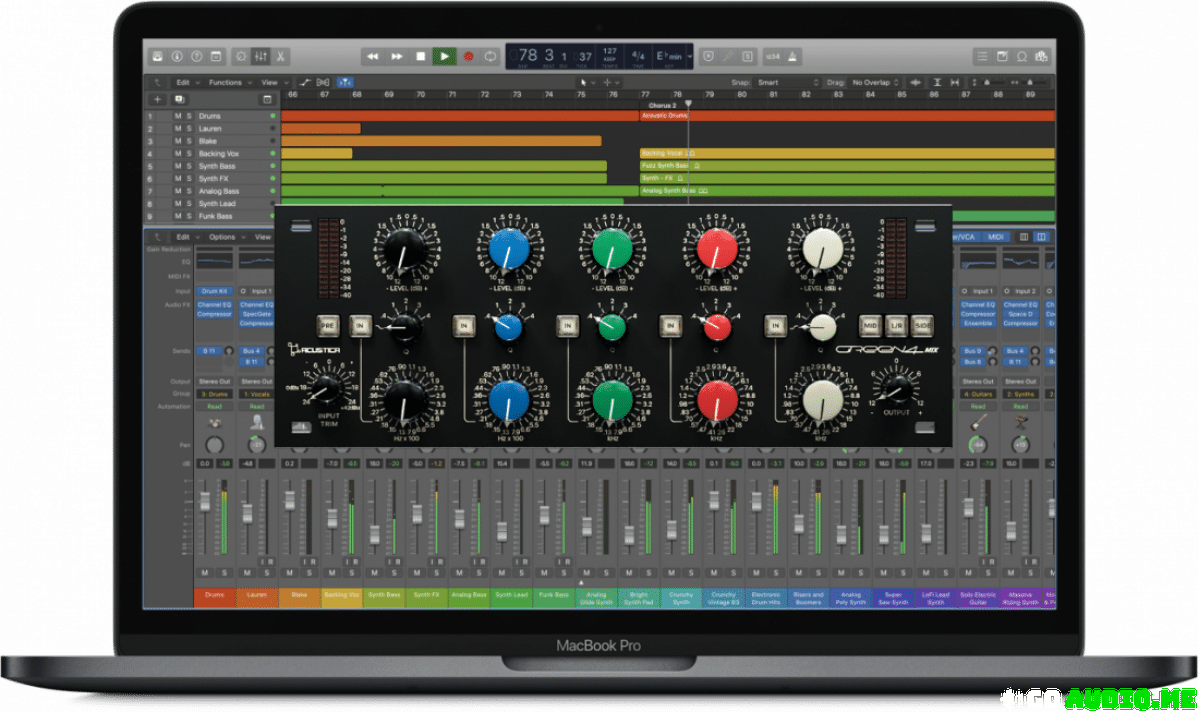Open the Scissors editors button
This screenshot has height=712, width=1199.
(x=281, y=57)
